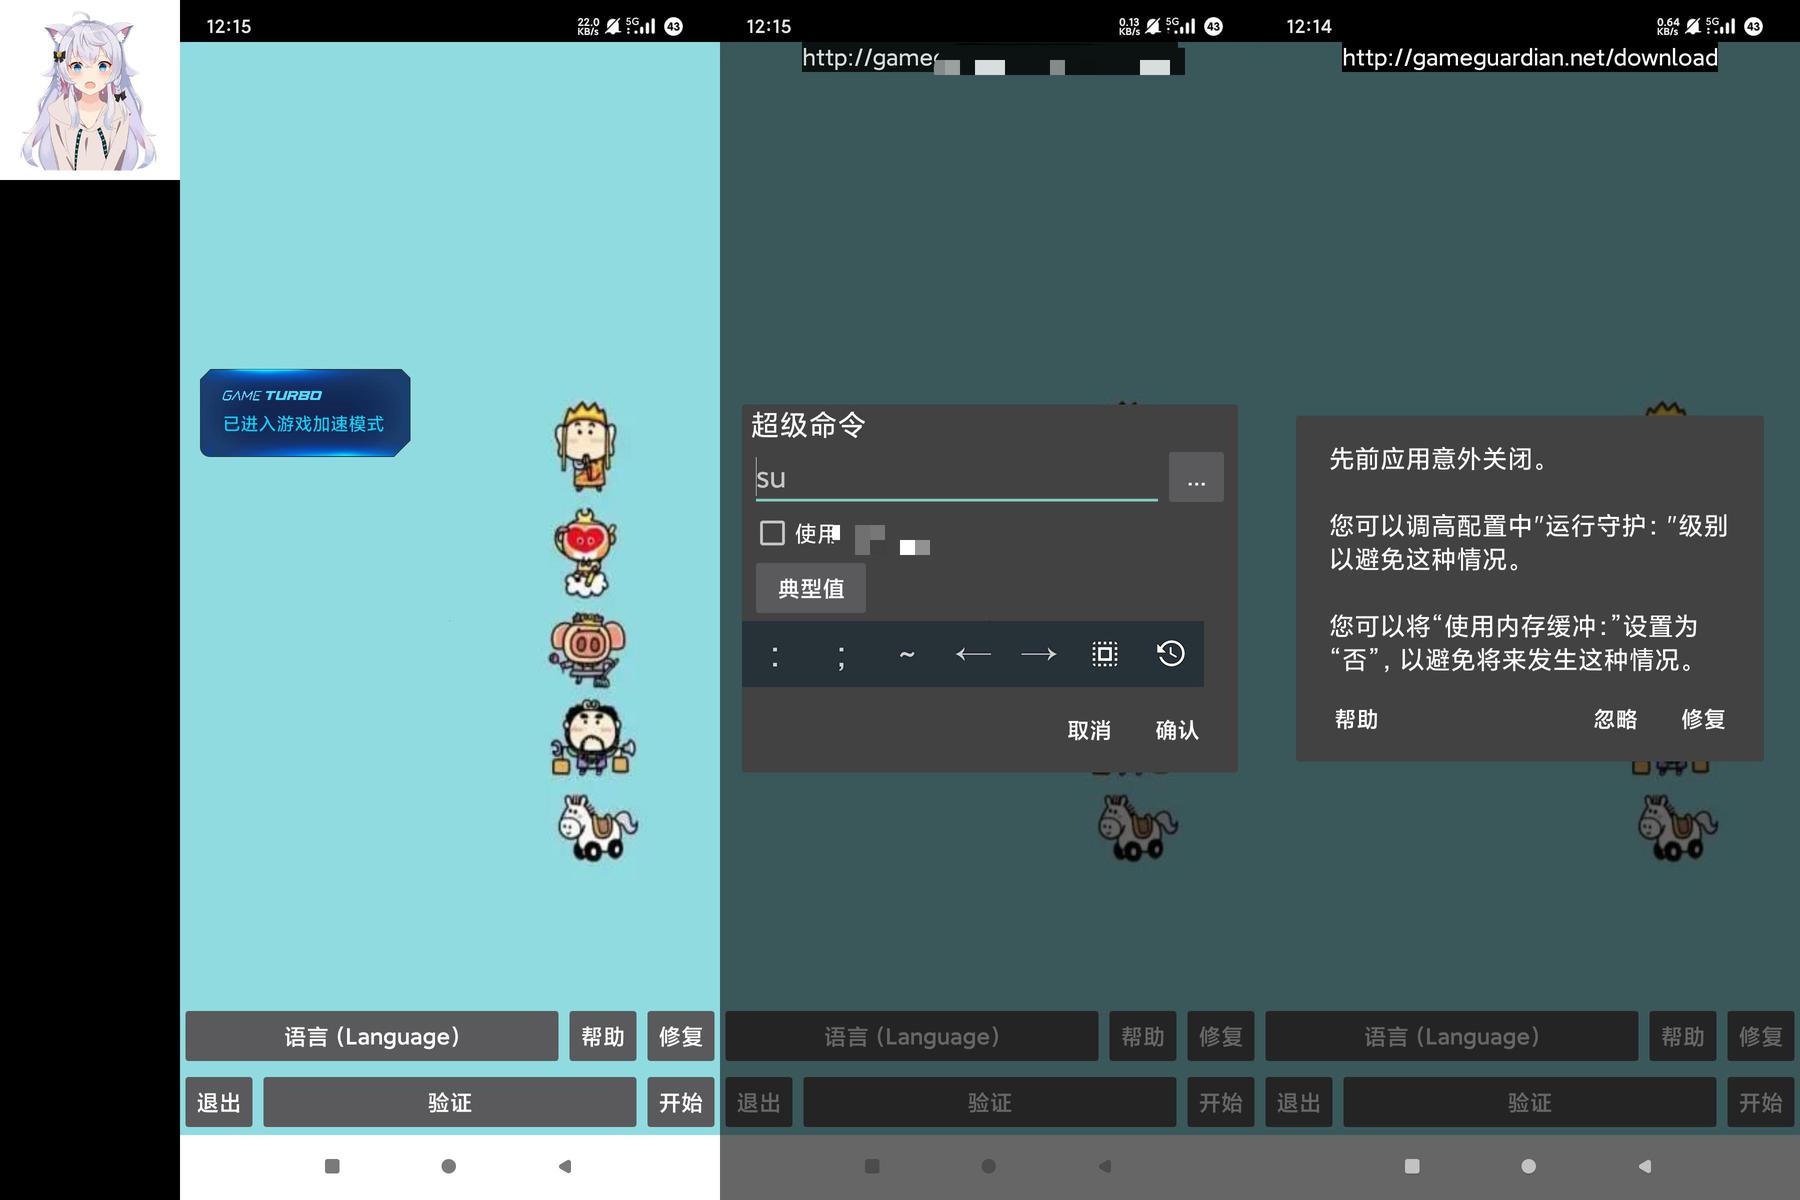
Task: Click the 典型值 button
Action: (x=811, y=589)
